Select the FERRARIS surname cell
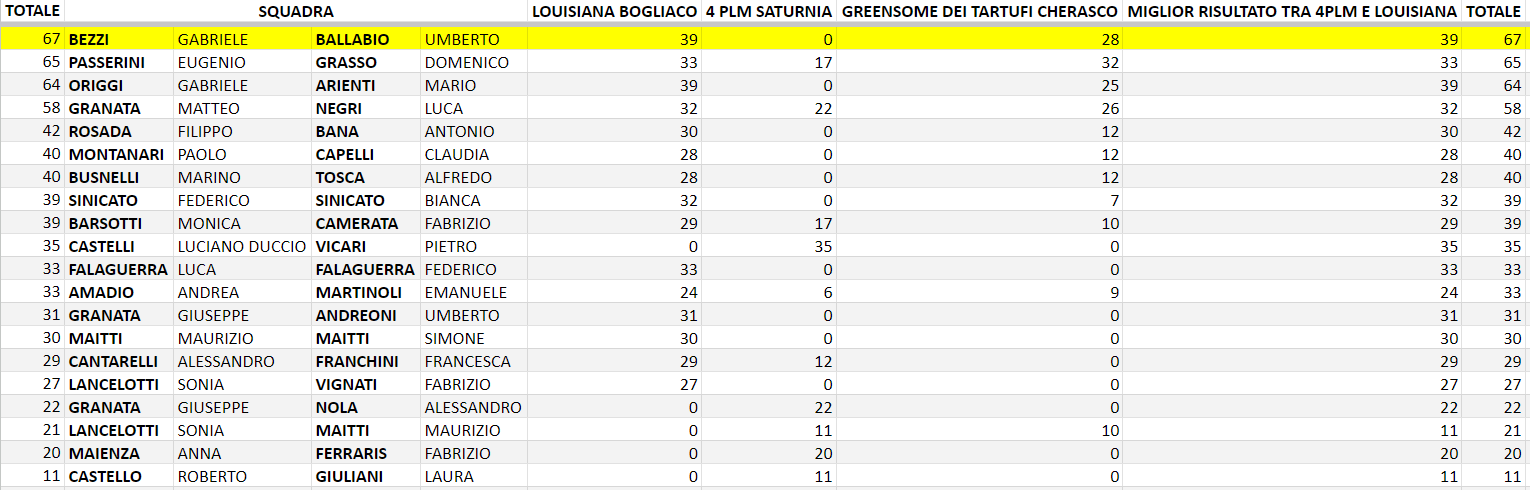 pyautogui.click(x=351, y=453)
